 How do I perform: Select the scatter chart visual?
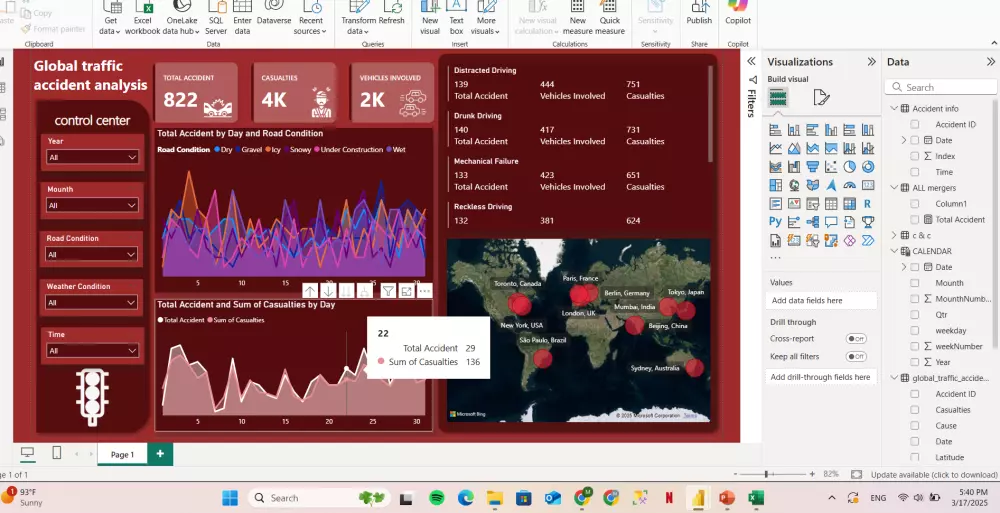point(831,167)
